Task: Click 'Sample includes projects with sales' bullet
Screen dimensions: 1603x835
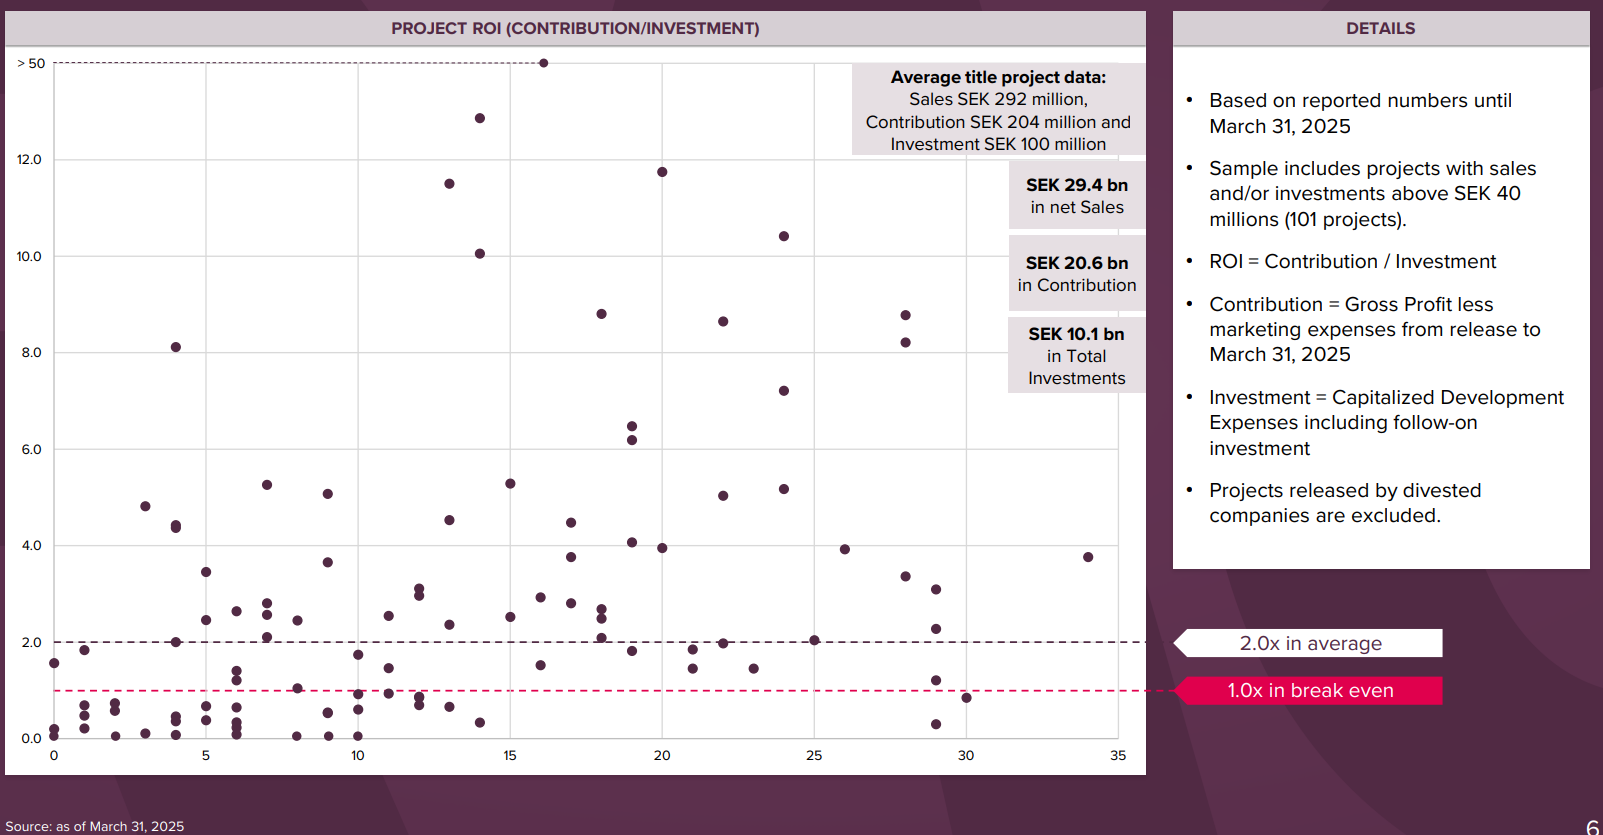Action: click(1372, 169)
